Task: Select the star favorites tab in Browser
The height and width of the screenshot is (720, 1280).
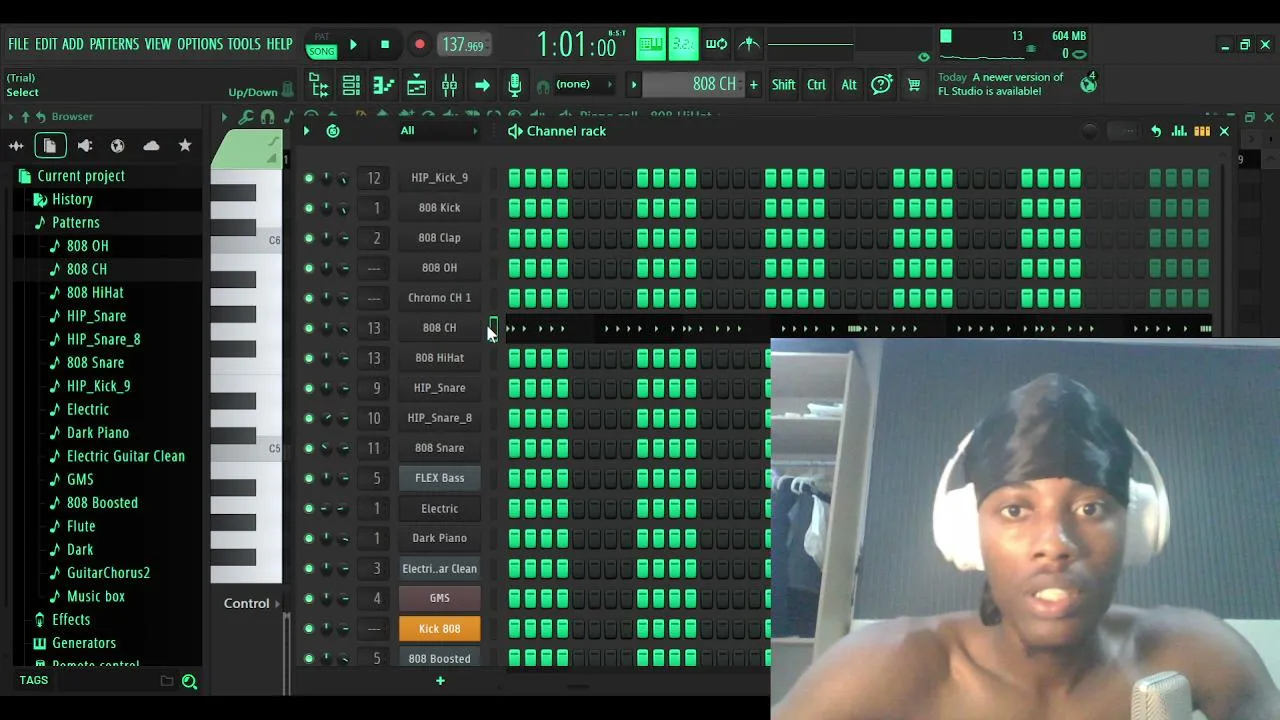Action: point(185,146)
